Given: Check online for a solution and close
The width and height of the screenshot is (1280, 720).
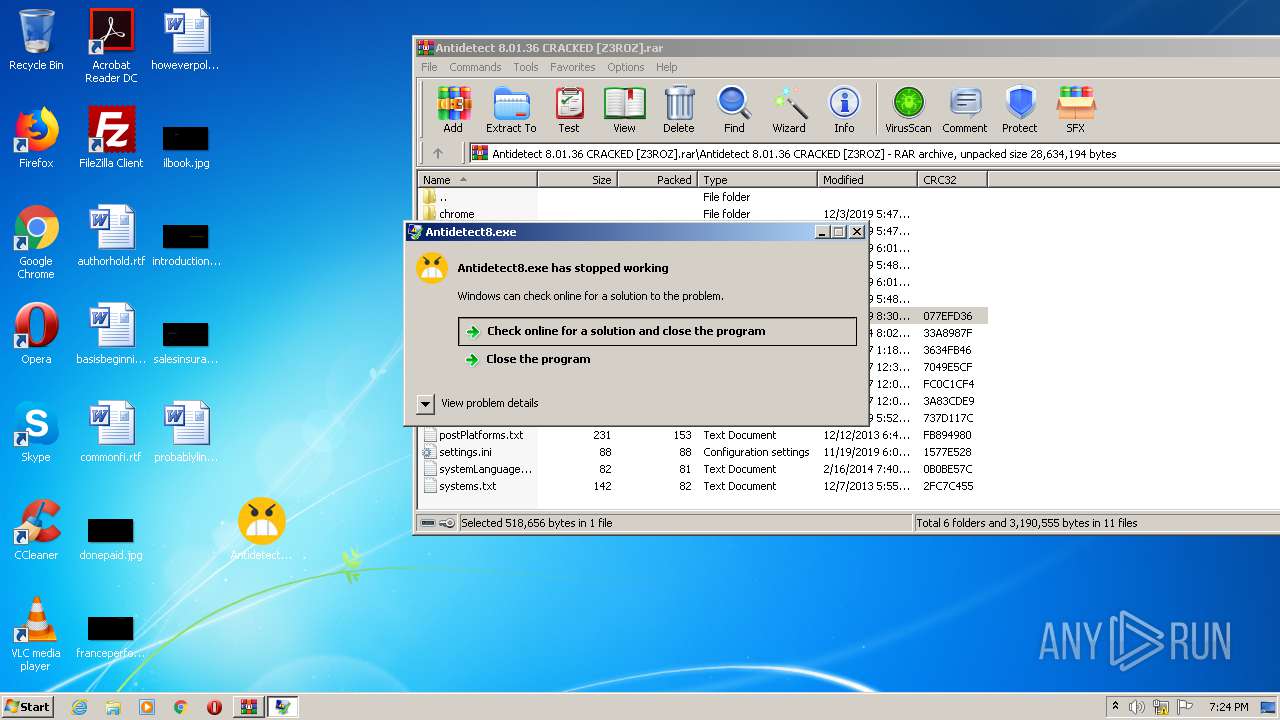Looking at the screenshot, I should click(x=657, y=331).
